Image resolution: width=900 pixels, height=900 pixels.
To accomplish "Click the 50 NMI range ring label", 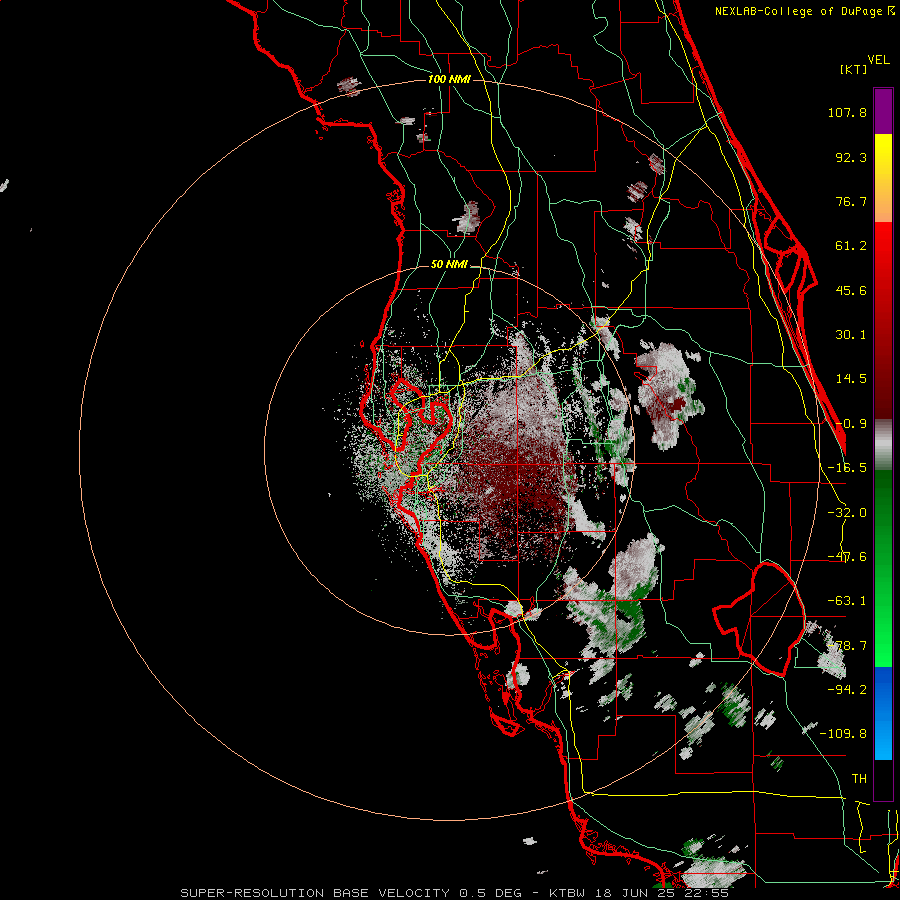I will click(449, 265).
